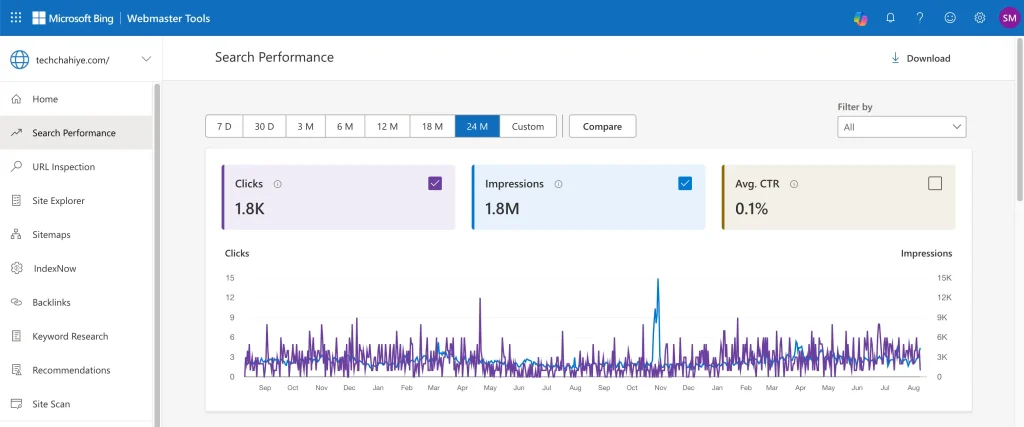Open the apps grid launcher icon
This screenshot has height=427, width=1024.
(16, 17)
